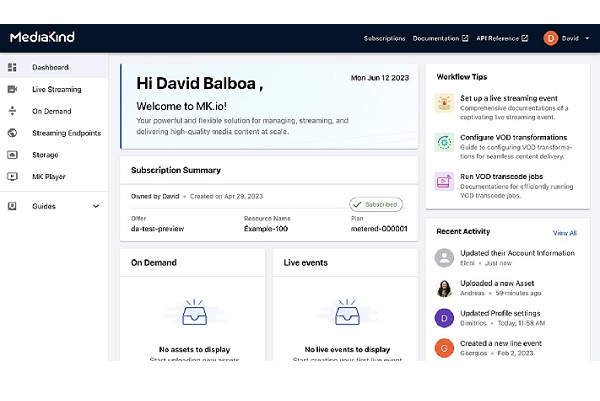Click 'Updated their Account Information' activity
Viewport: 600px width, 401px height.
click(x=517, y=253)
